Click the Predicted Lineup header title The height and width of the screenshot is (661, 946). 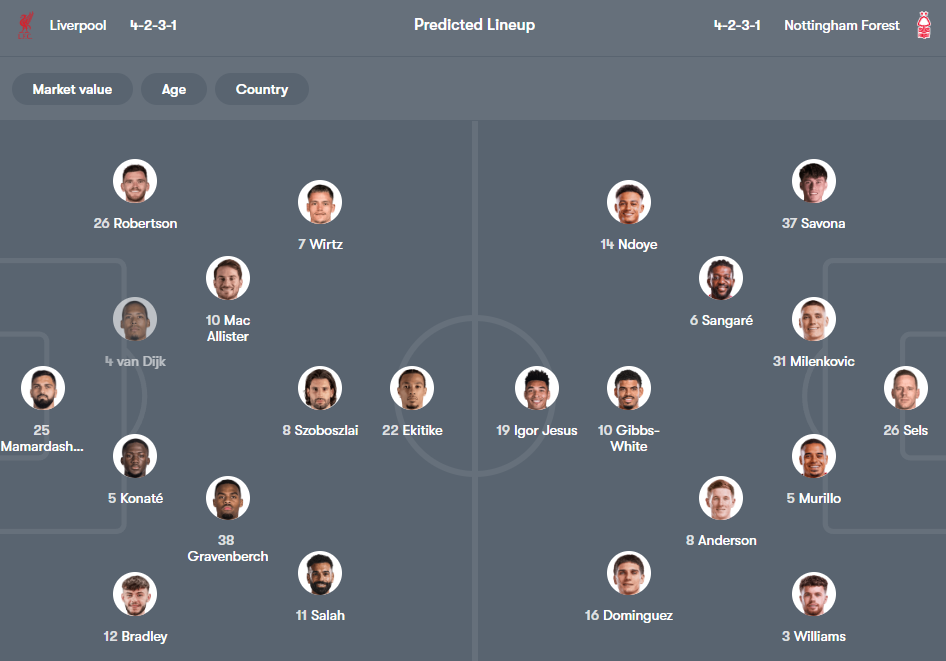474,24
